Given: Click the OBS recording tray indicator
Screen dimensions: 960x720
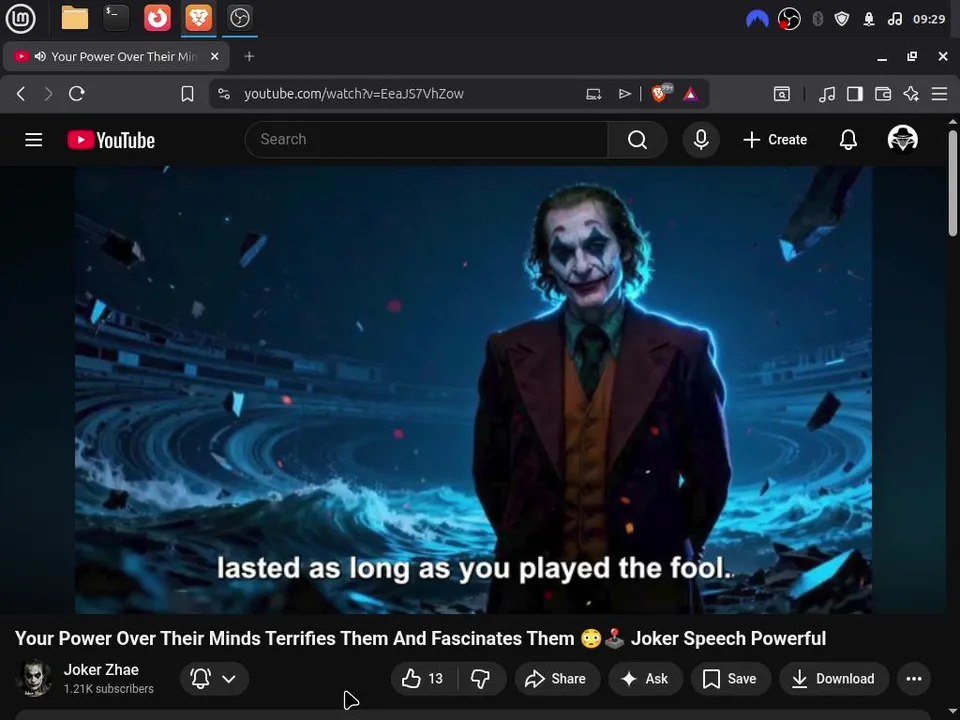Looking at the screenshot, I should click(789, 20).
